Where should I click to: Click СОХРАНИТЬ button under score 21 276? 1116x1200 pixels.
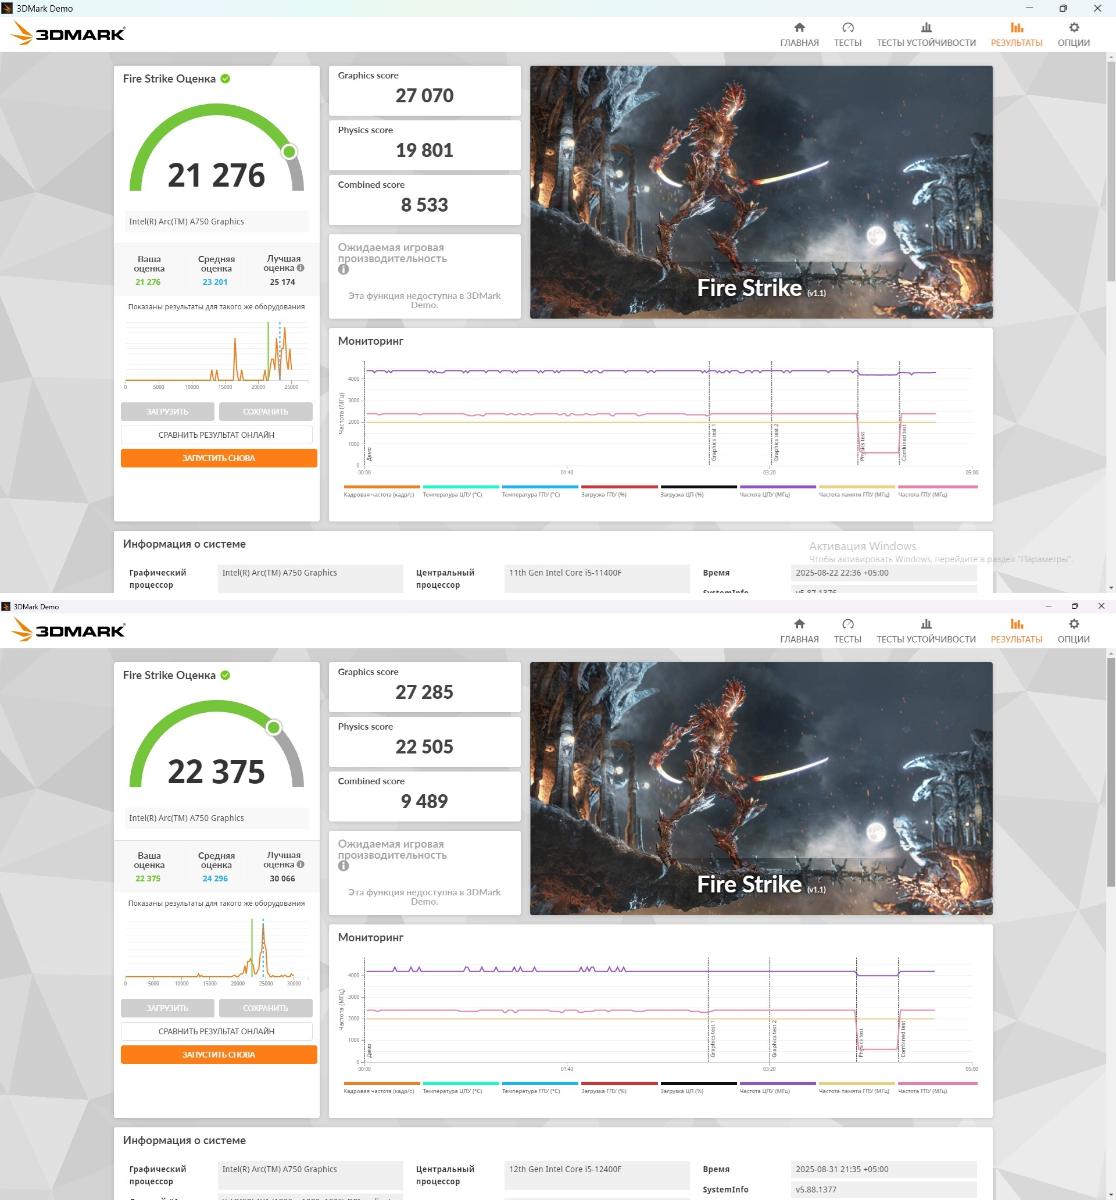[x=265, y=411]
